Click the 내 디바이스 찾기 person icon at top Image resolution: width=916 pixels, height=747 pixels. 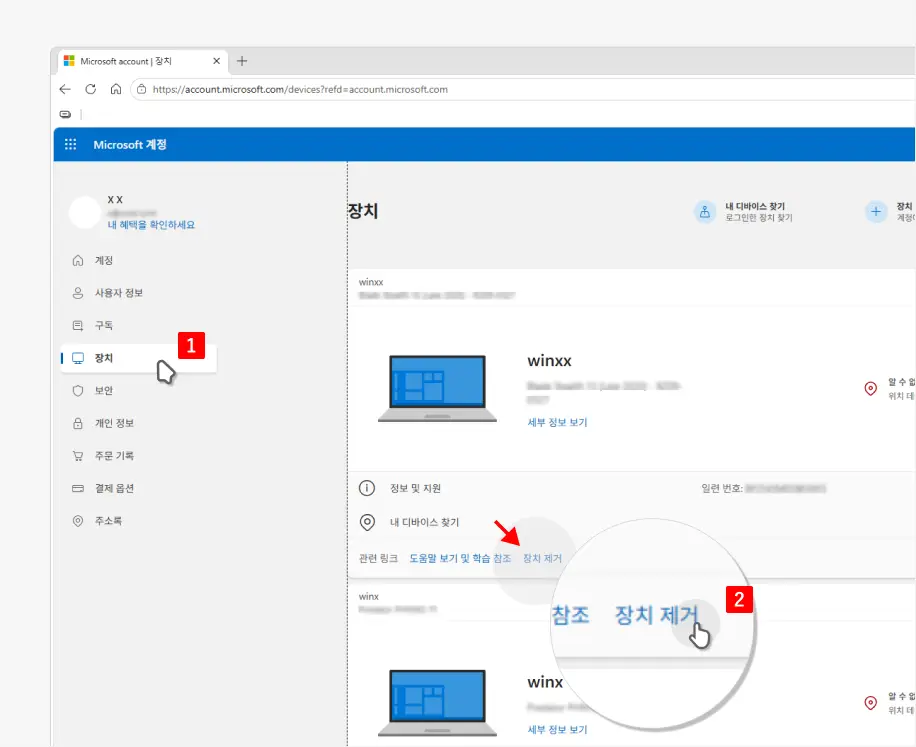pyautogui.click(x=705, y=211)
